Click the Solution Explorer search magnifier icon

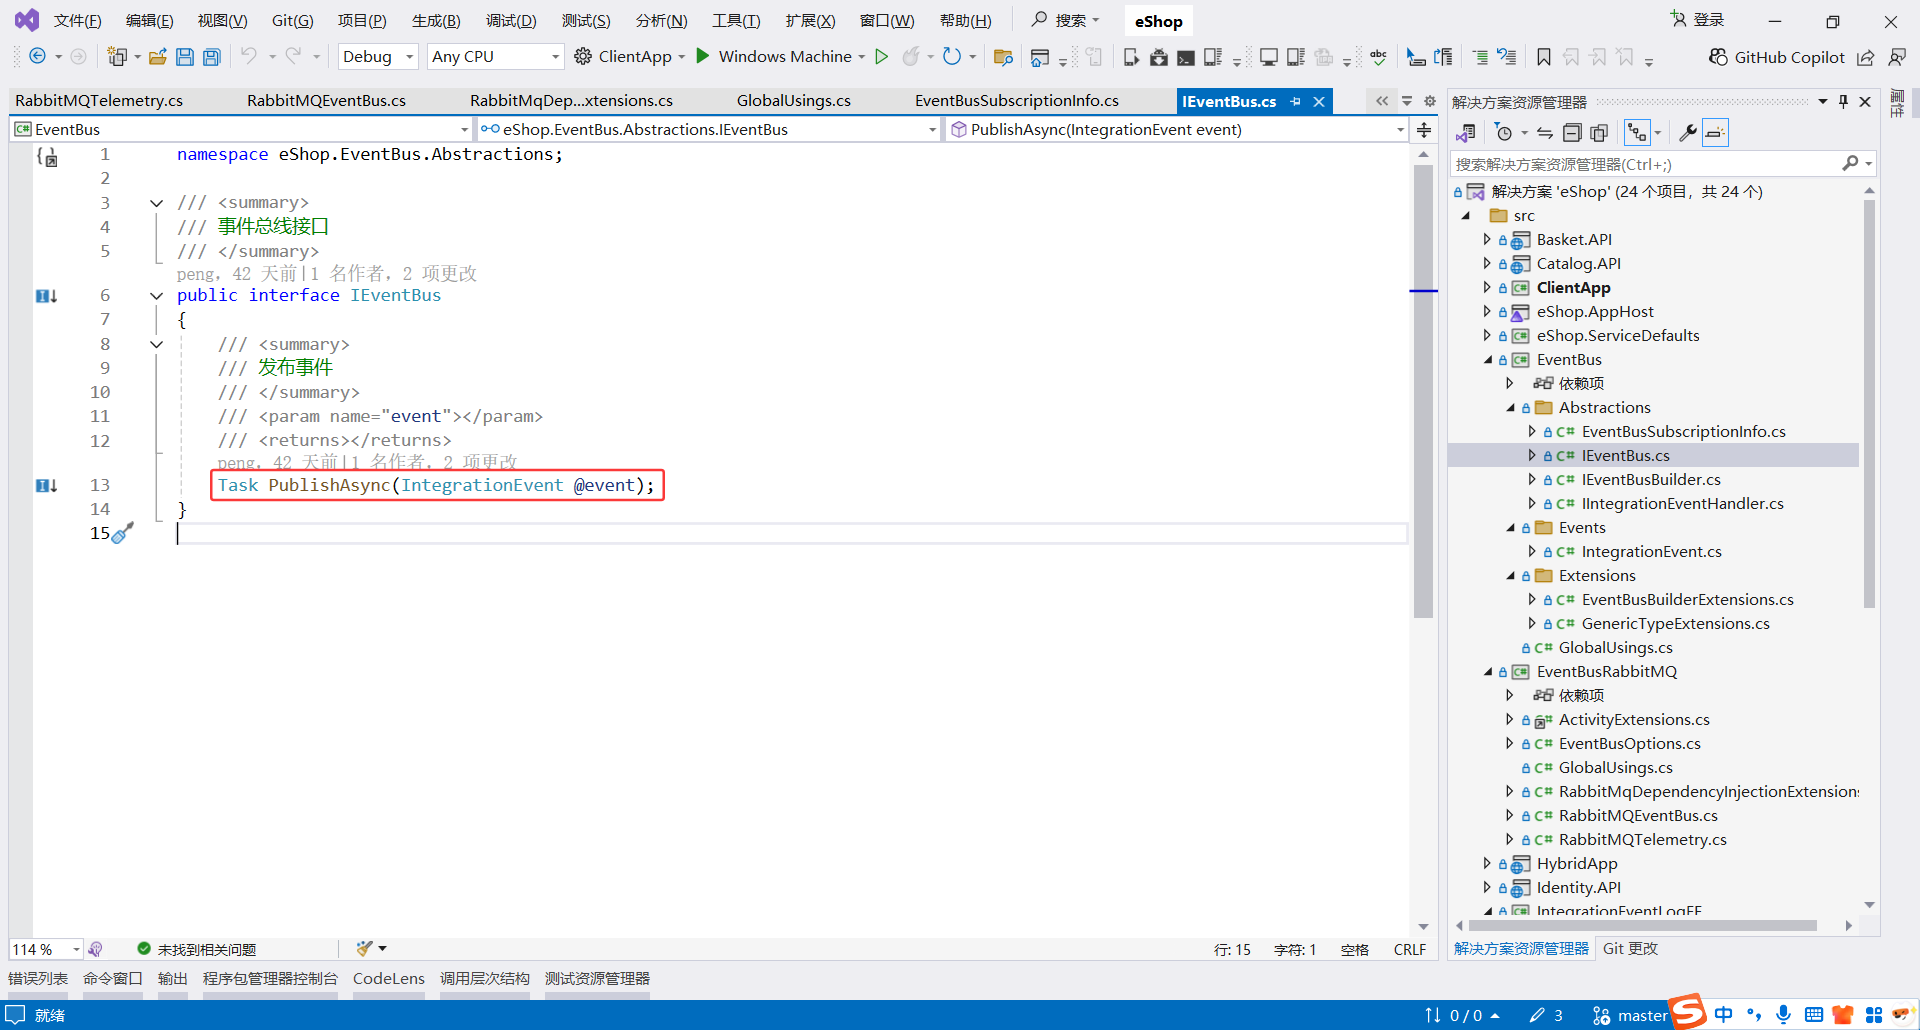pyautogui.click(x=1851, y=163)
